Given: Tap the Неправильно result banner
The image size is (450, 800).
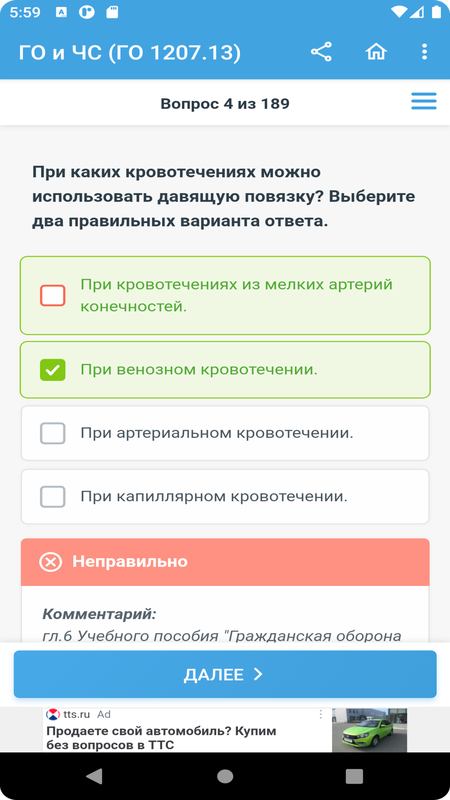Looking at the screenshot, I should tap(225, 562).
